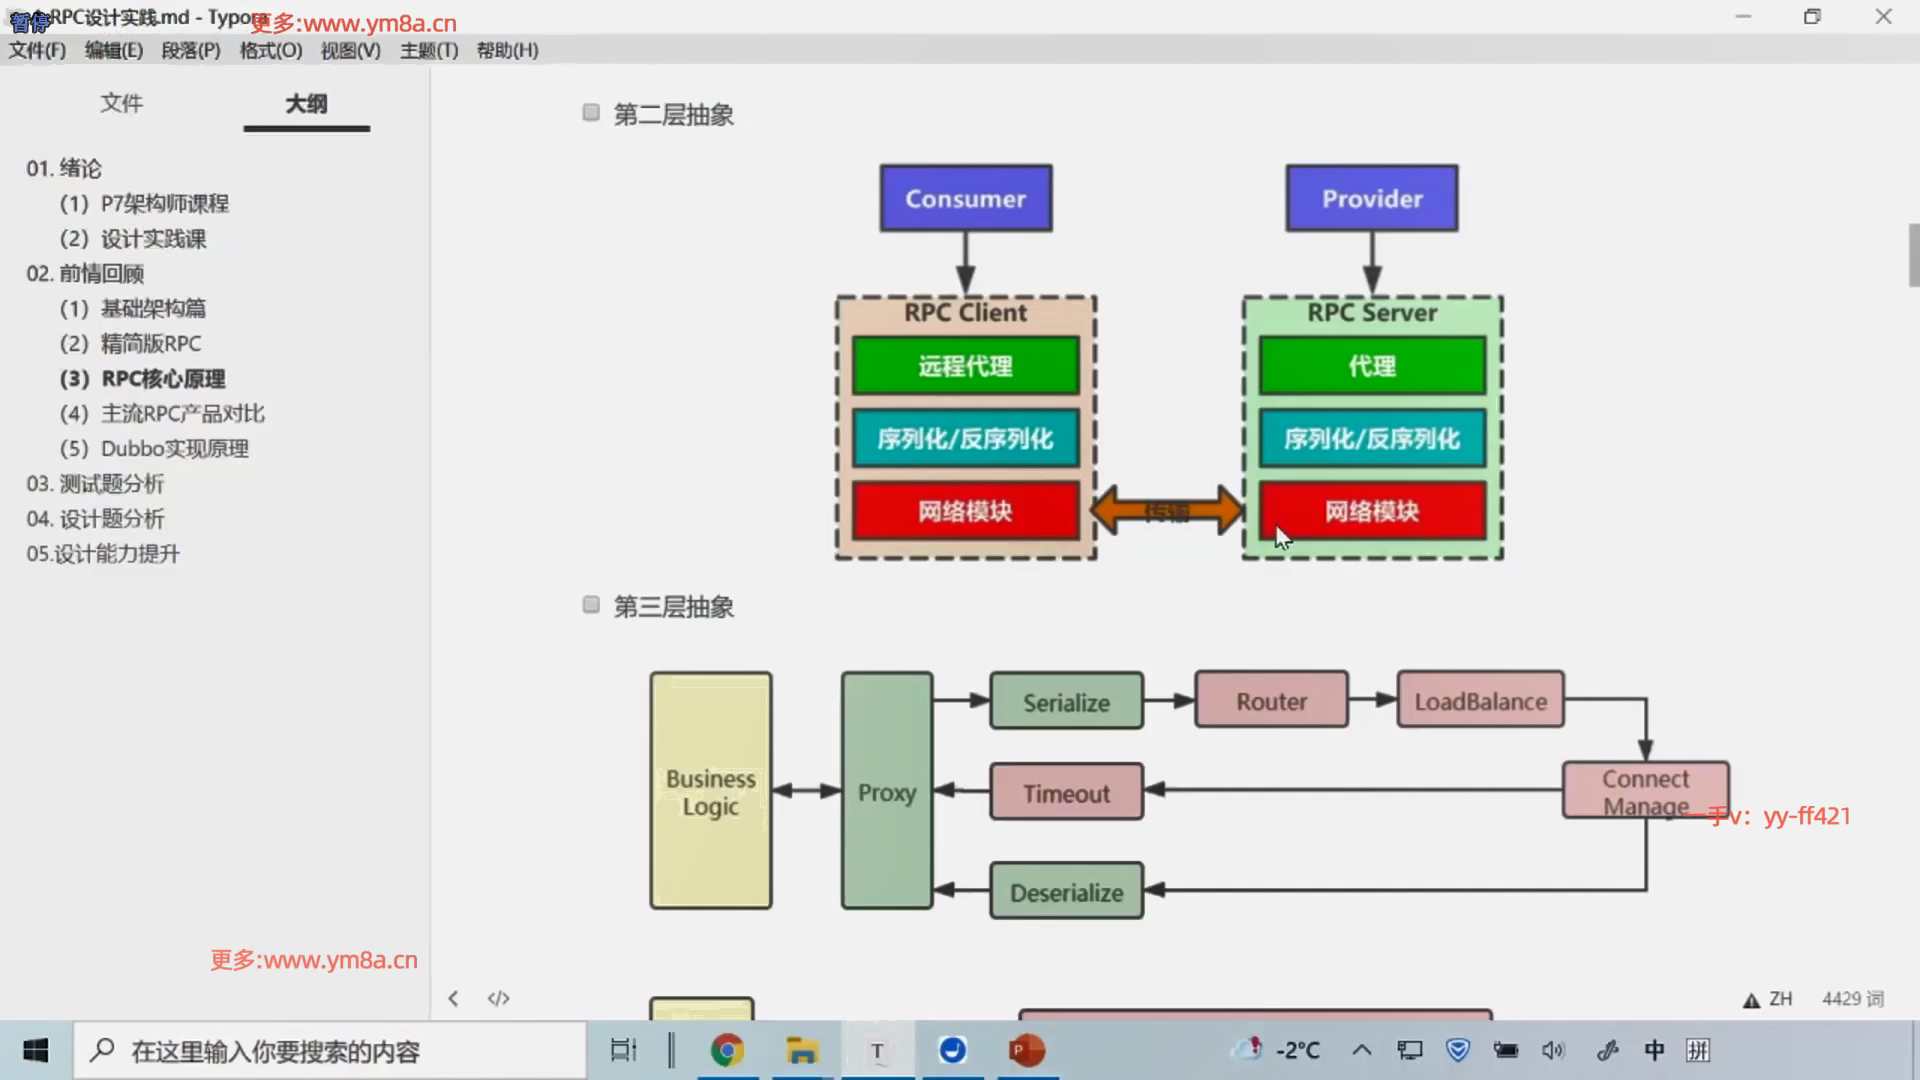
Task: Click the sidebar toggle back arrow icon
Action: [x=453, y=998]
